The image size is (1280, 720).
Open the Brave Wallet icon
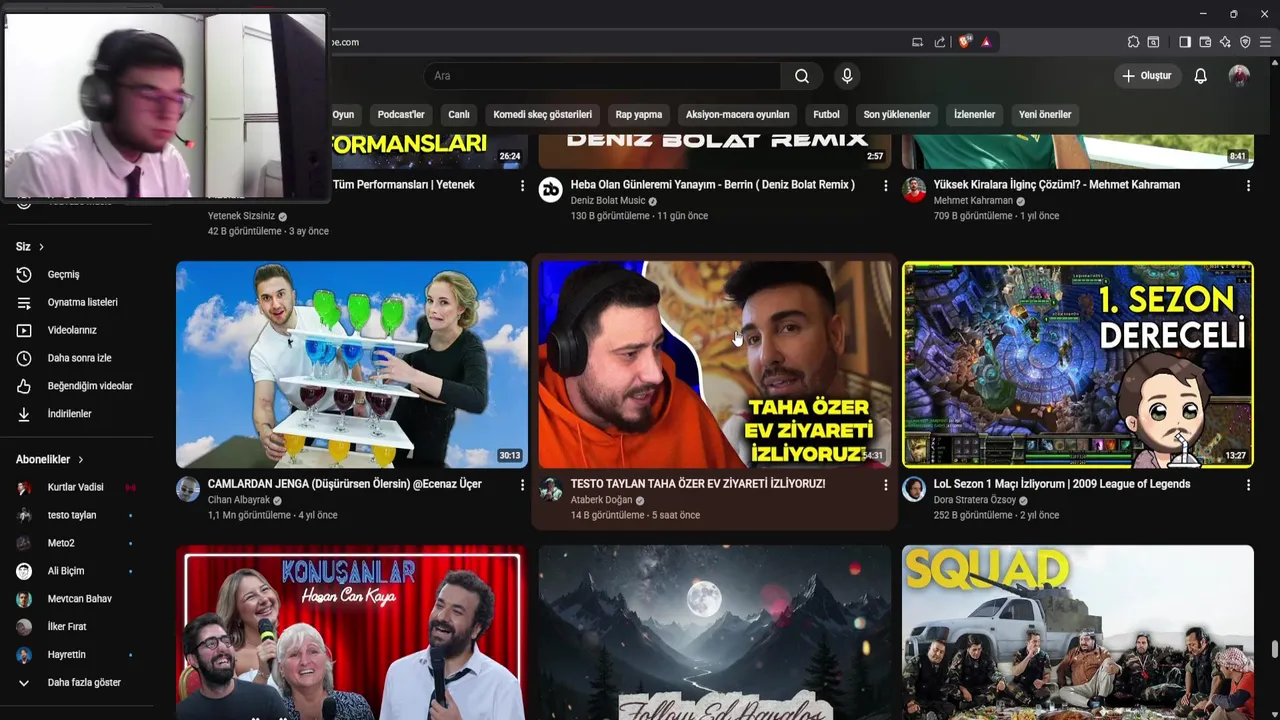click(1205, 42)
